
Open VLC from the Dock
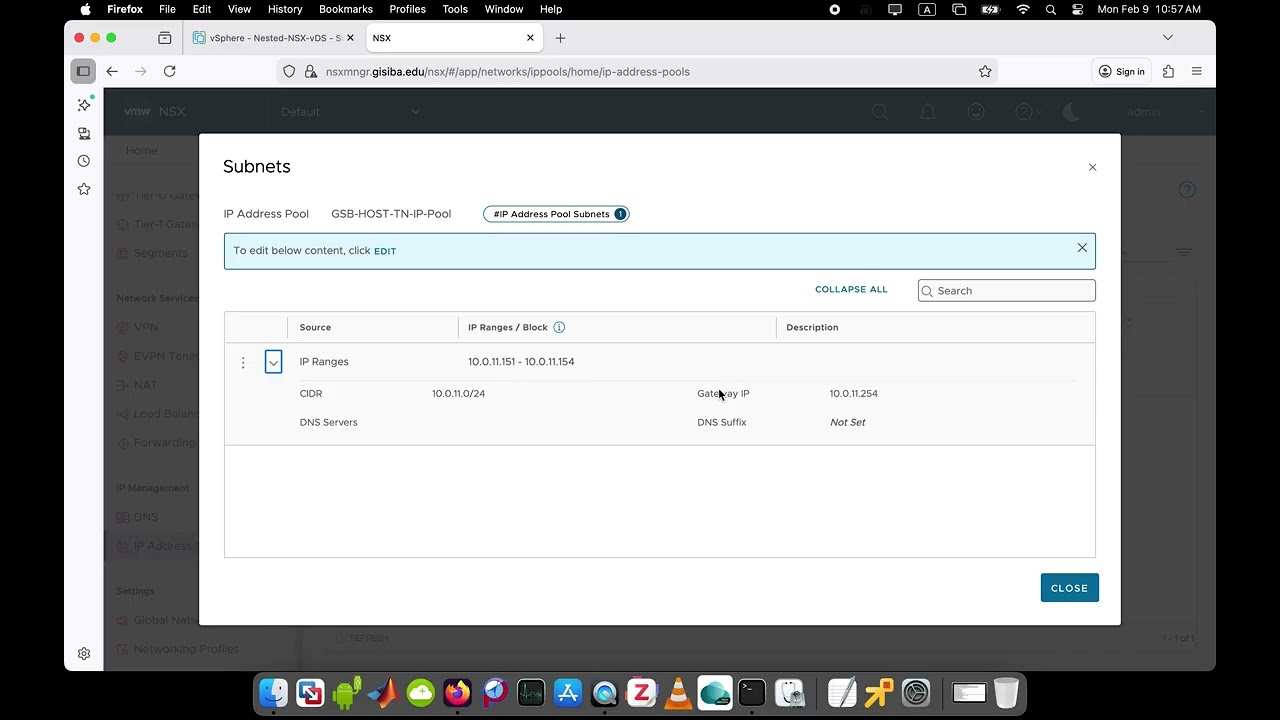(678, 692)
